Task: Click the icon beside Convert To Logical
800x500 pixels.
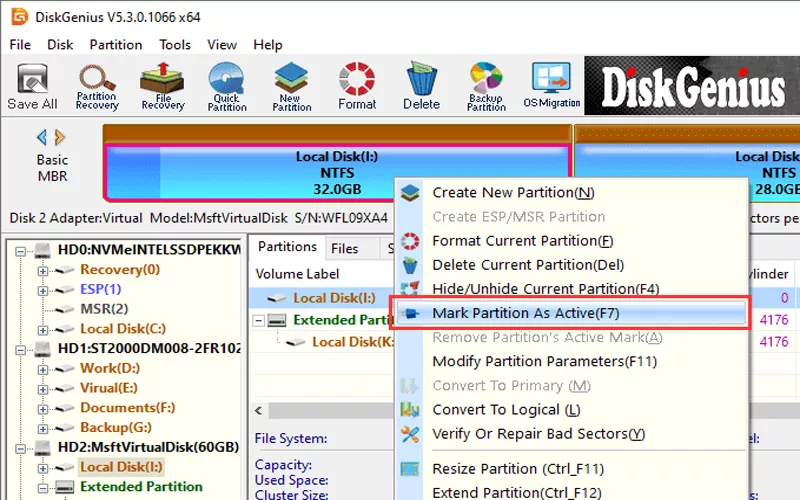Action: [410, 410]
